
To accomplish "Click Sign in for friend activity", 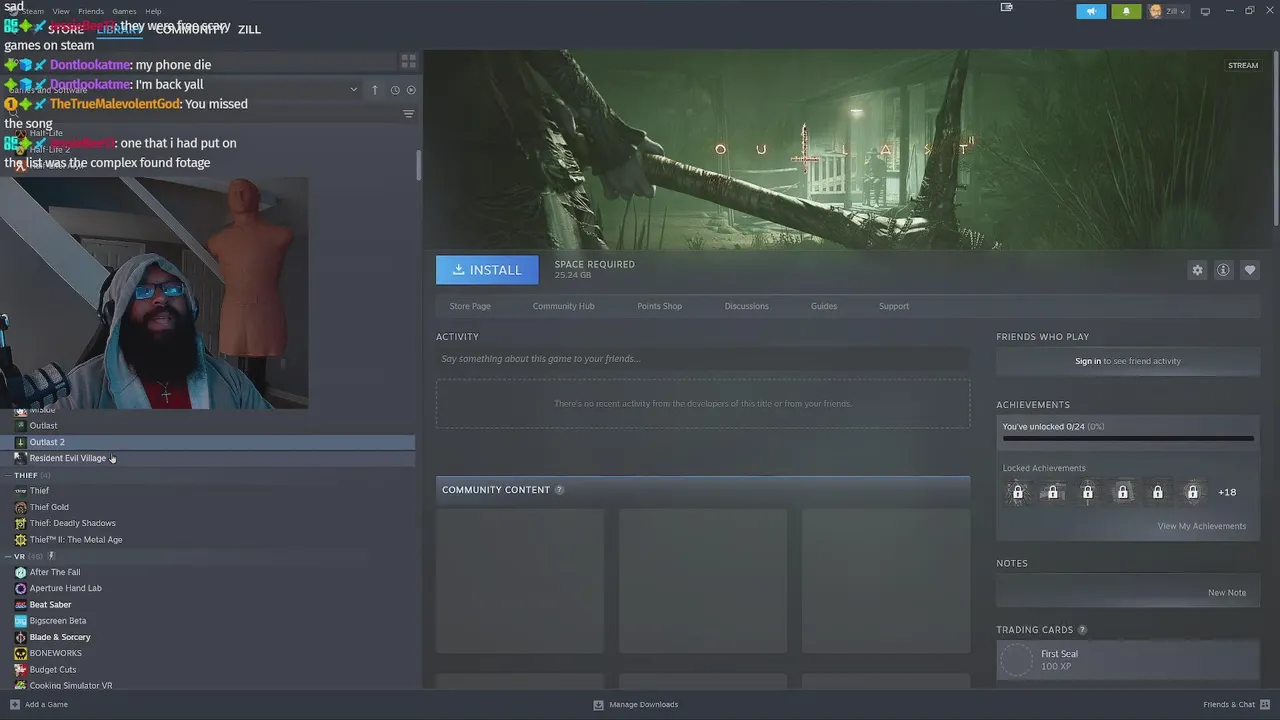I will click(x=1088, y=361).
